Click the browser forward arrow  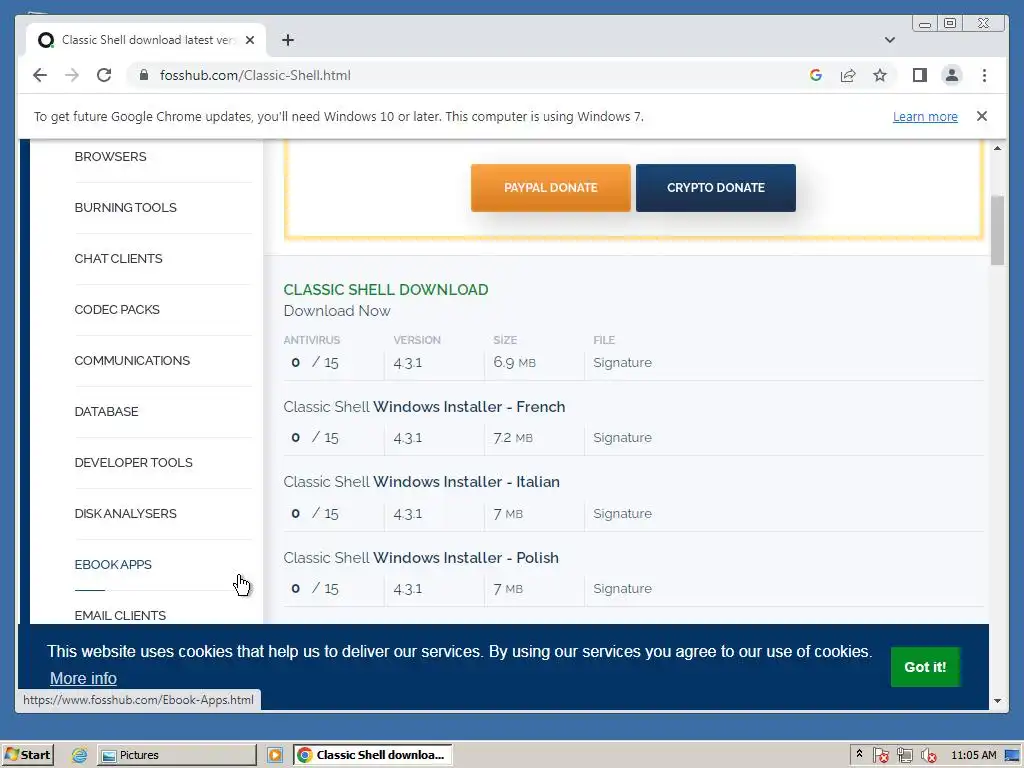pos(72,75)
